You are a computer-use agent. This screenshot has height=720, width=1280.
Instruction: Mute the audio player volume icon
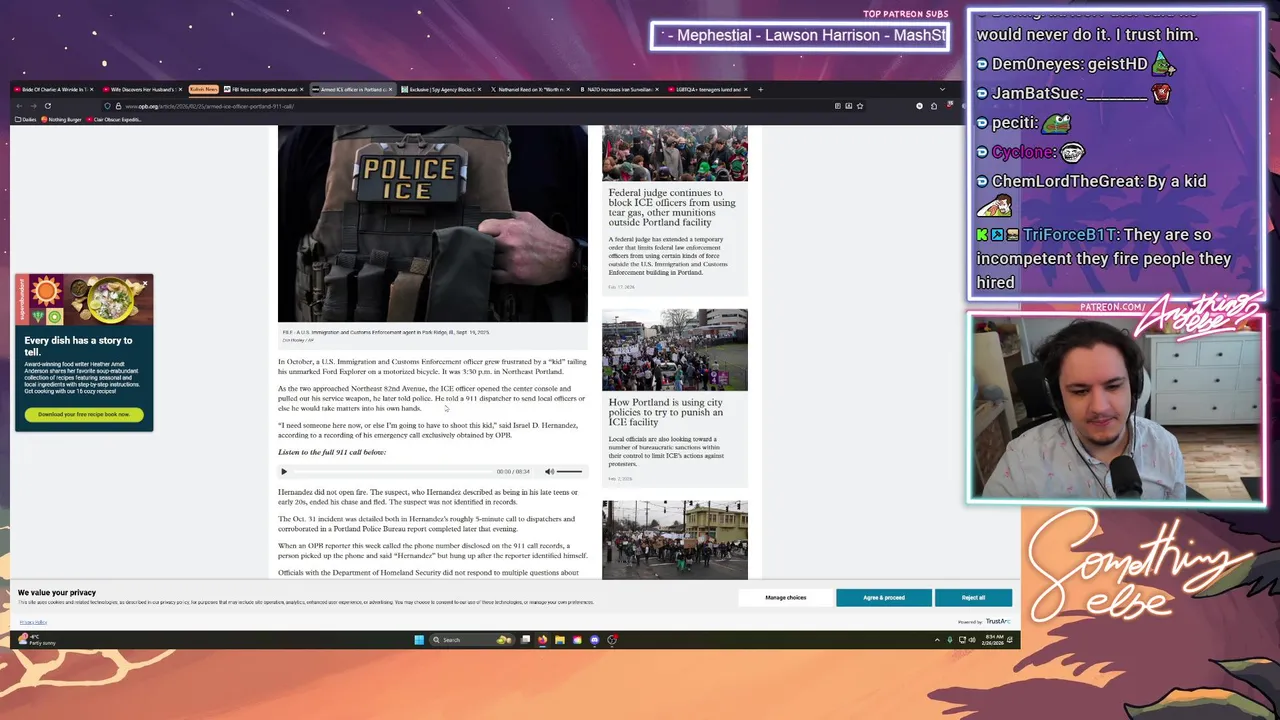(549, 471)
